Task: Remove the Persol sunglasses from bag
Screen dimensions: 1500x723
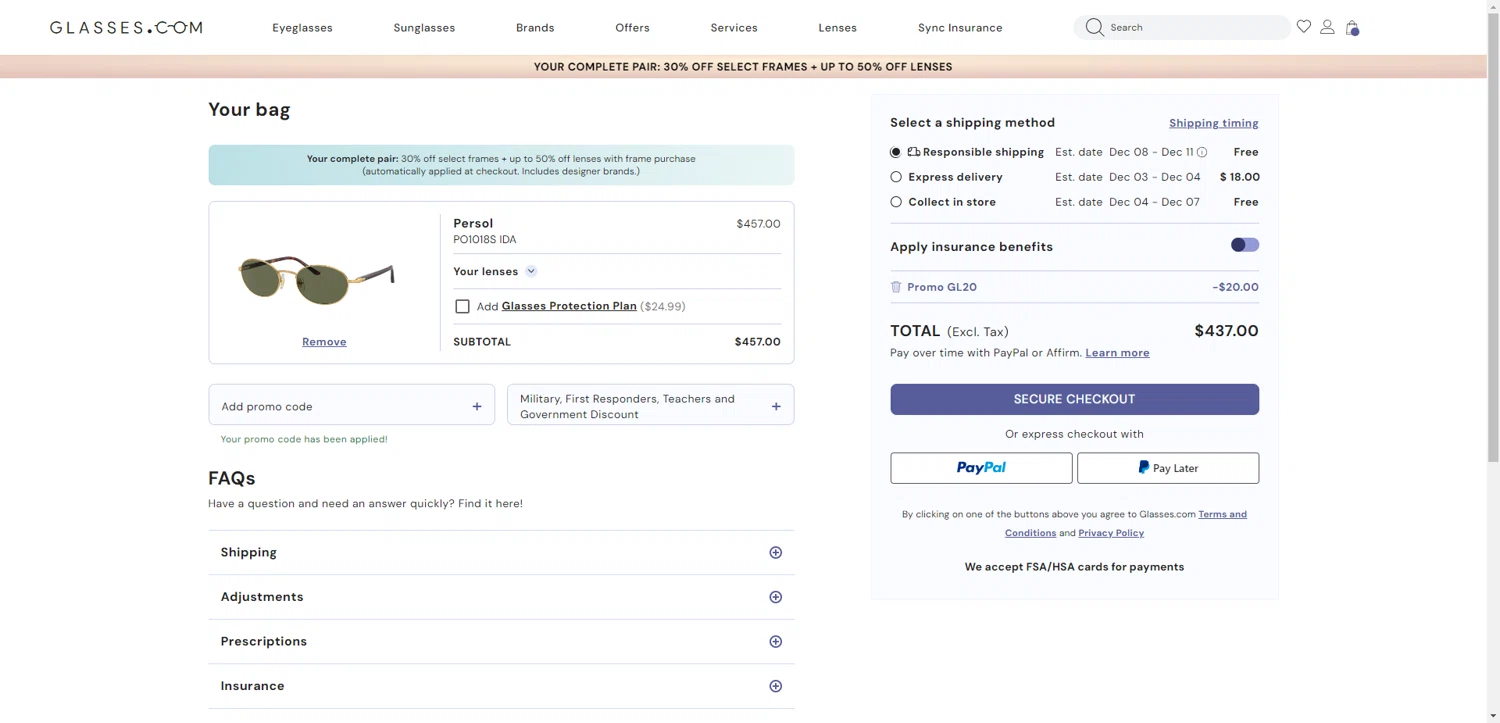Action: [x=324, y=342]
